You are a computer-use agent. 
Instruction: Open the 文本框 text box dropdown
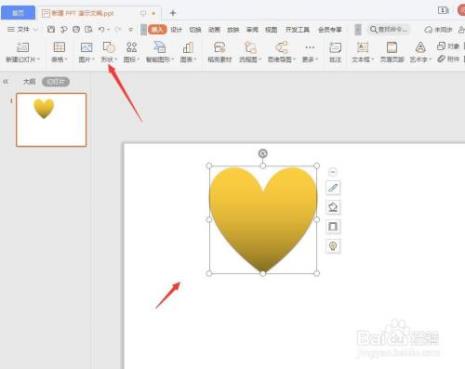coord(363,52)
